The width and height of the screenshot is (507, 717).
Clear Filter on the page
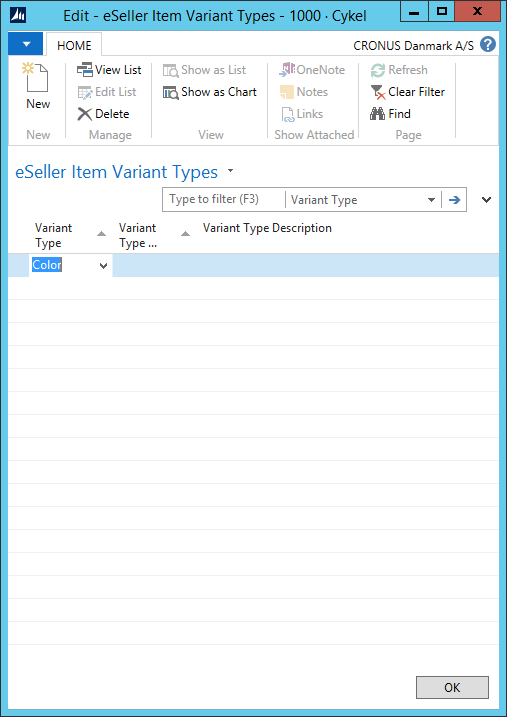[408, 92]
